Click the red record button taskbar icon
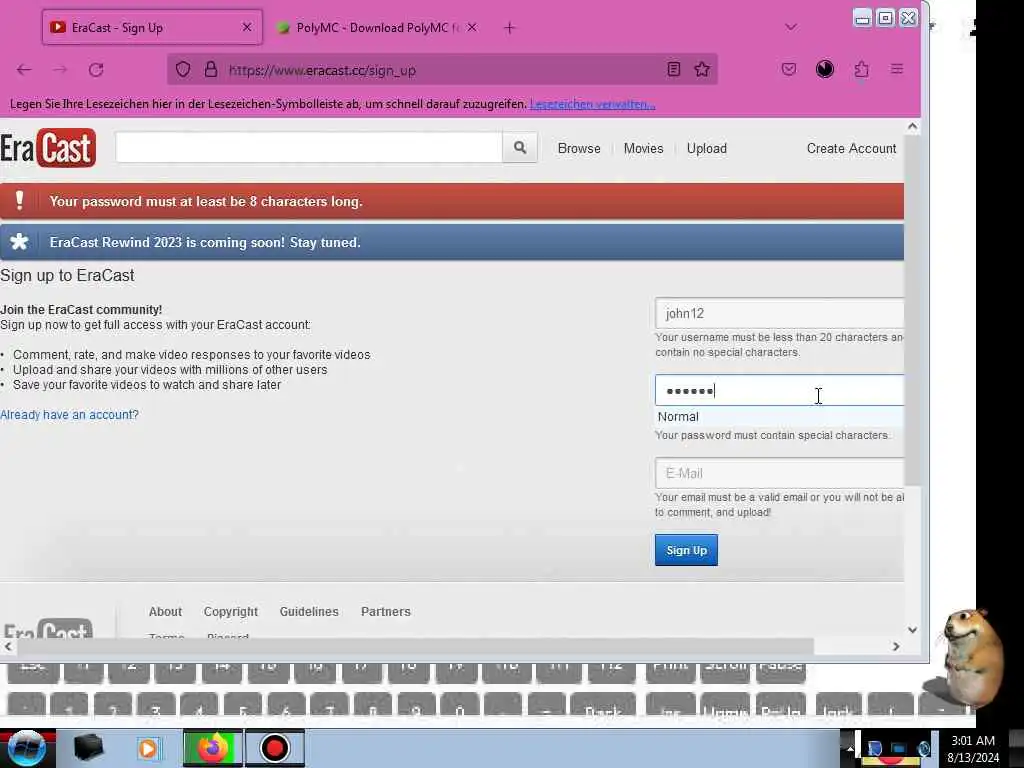The height and width of the screenshot is (768, 1024). click(x=274, y=748)
